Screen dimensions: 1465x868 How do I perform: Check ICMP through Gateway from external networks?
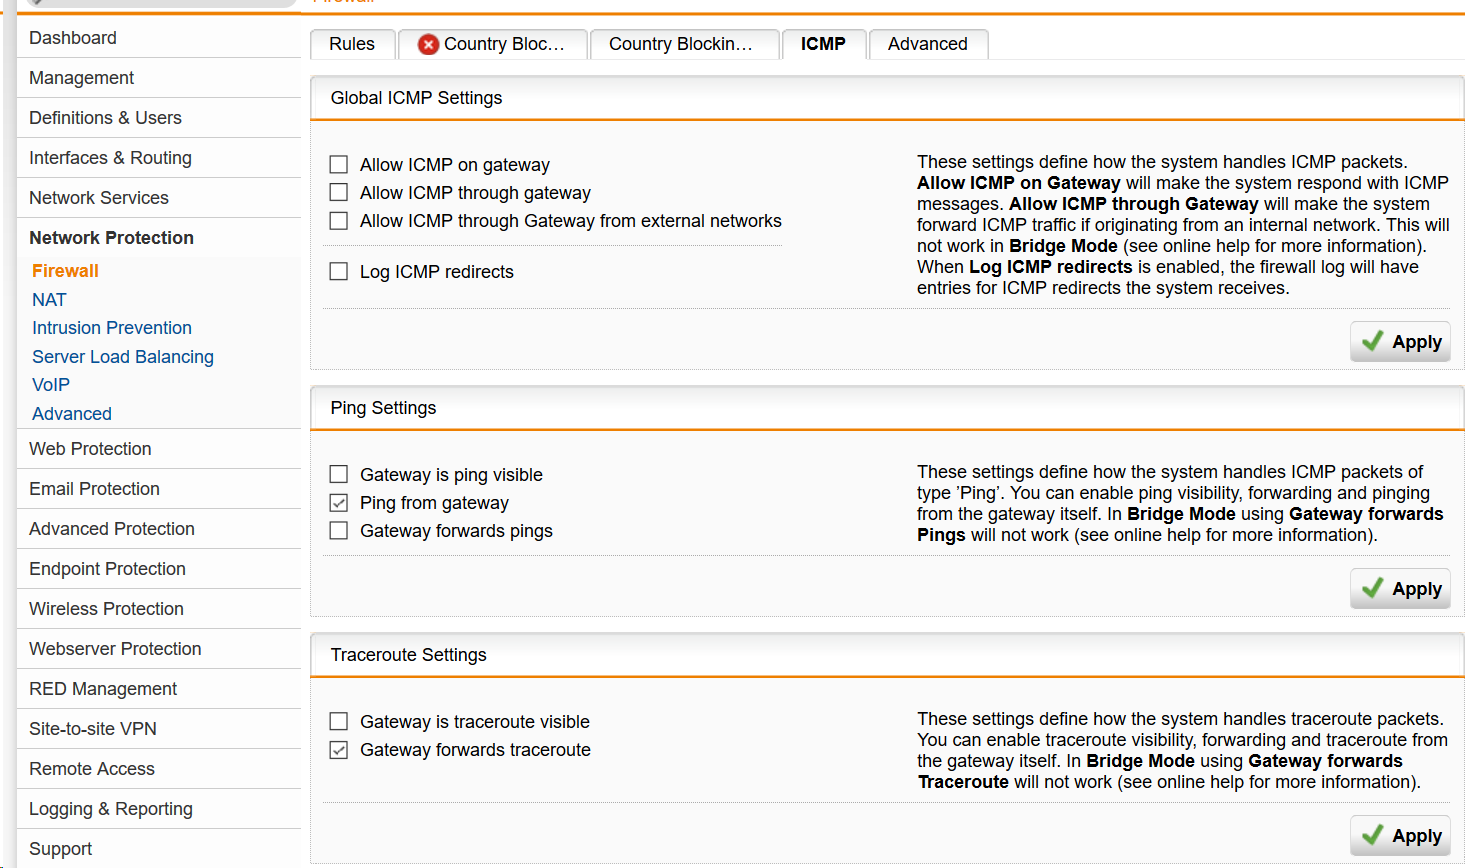point(339,221)
